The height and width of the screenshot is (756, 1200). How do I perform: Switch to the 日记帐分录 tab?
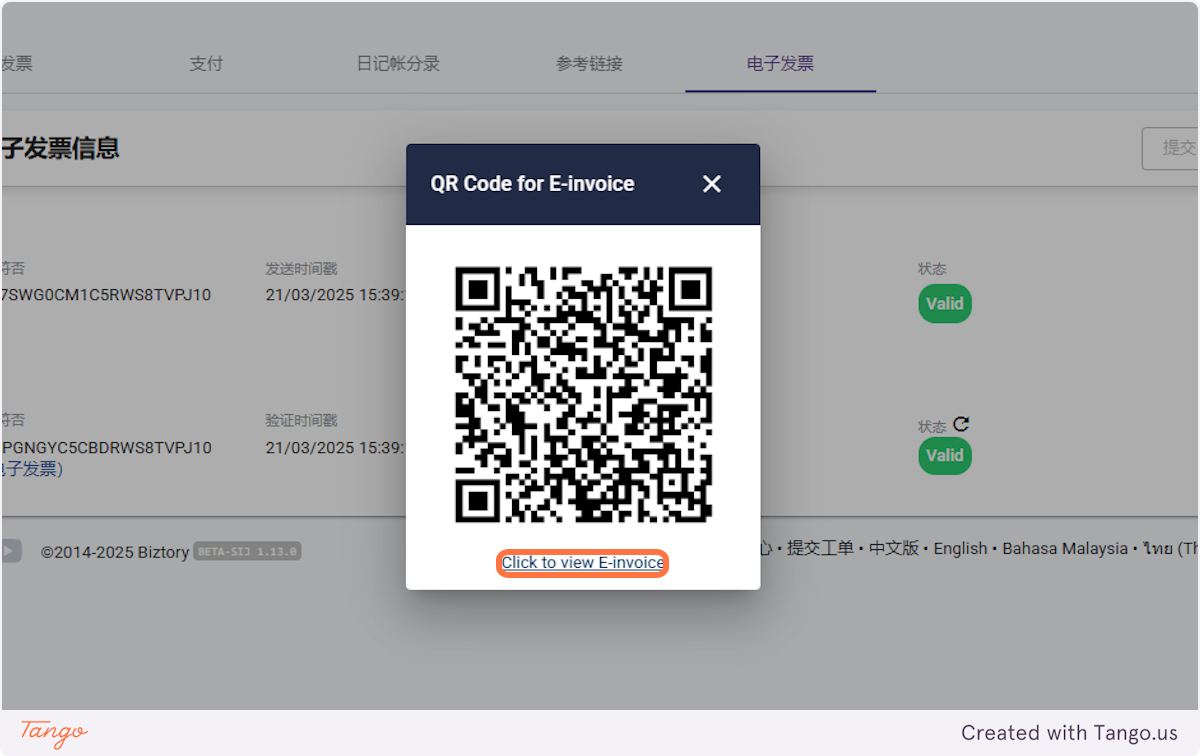(x=398, y=64)
